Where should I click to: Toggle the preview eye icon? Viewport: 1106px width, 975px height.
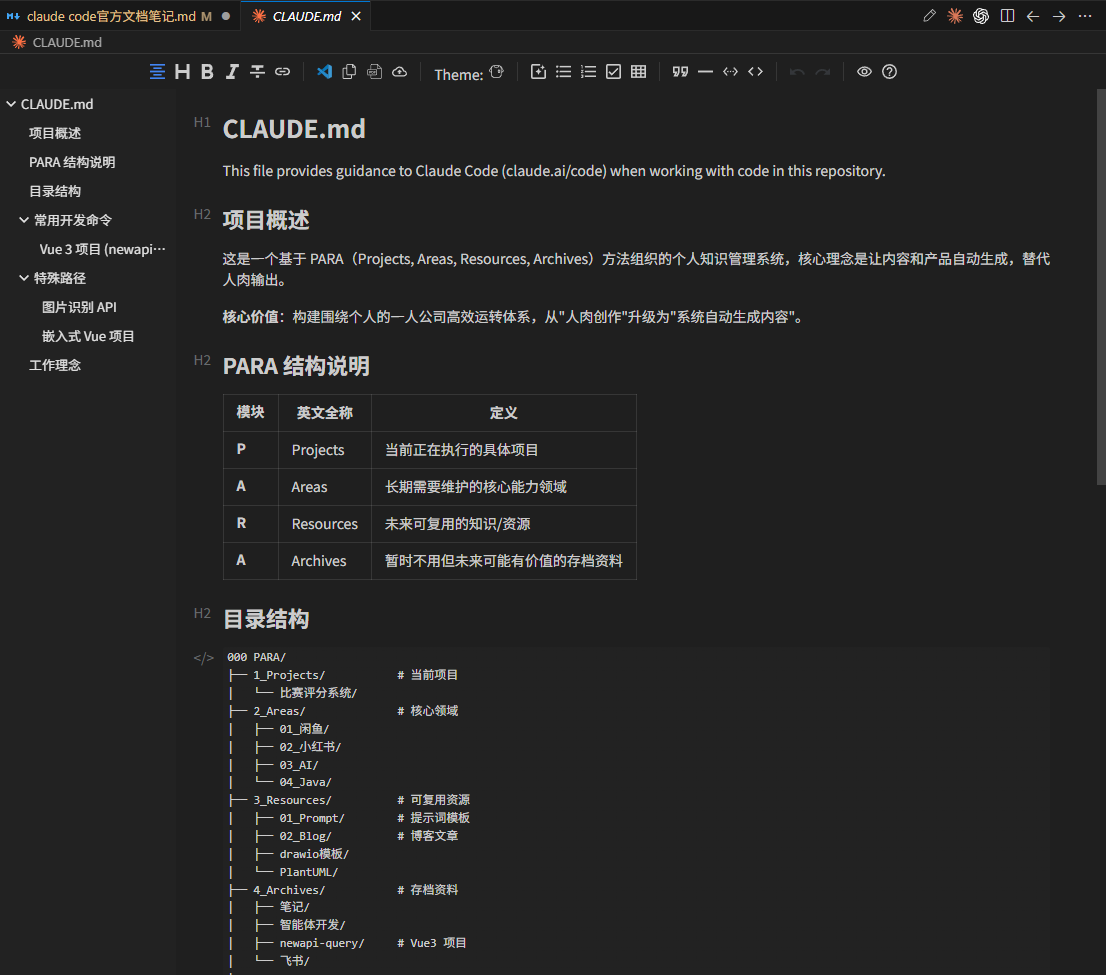point(864,72)
